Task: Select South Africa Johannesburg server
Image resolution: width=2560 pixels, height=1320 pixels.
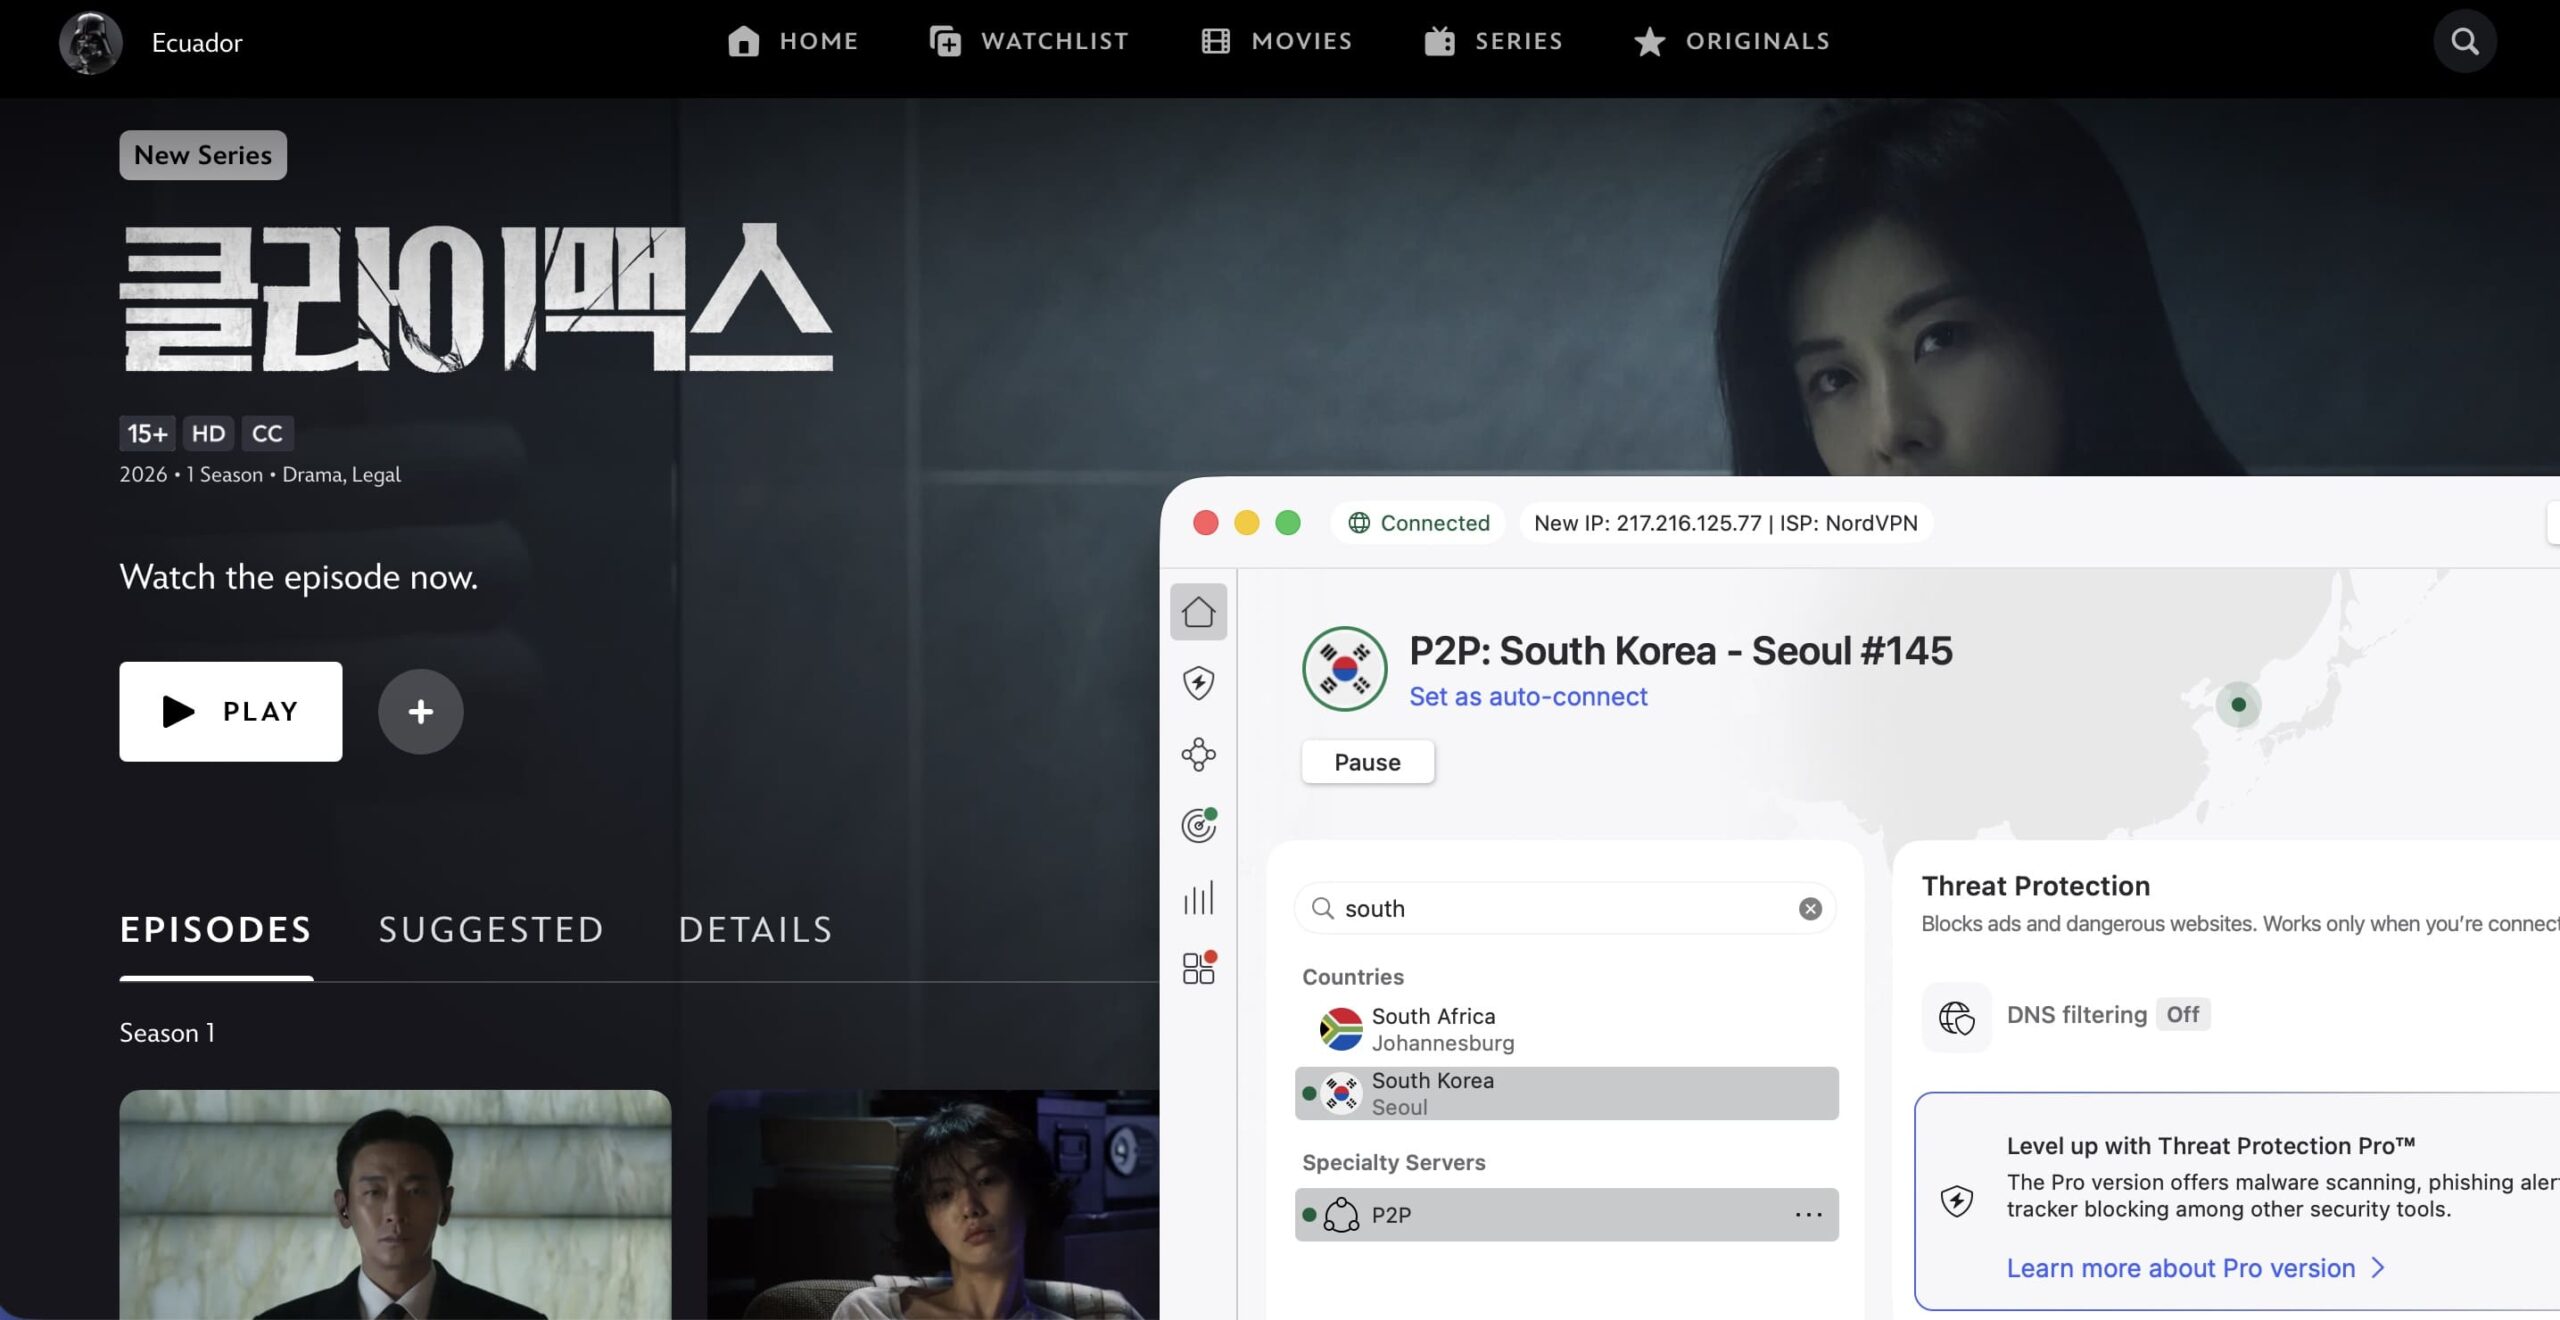Action: [x=1442, y=1029]
